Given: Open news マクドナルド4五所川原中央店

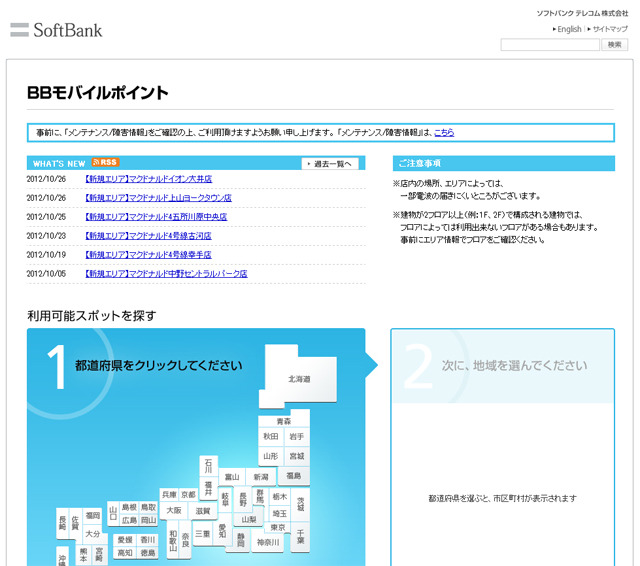Looking at the screenshot, I should (x=156, y=217).
